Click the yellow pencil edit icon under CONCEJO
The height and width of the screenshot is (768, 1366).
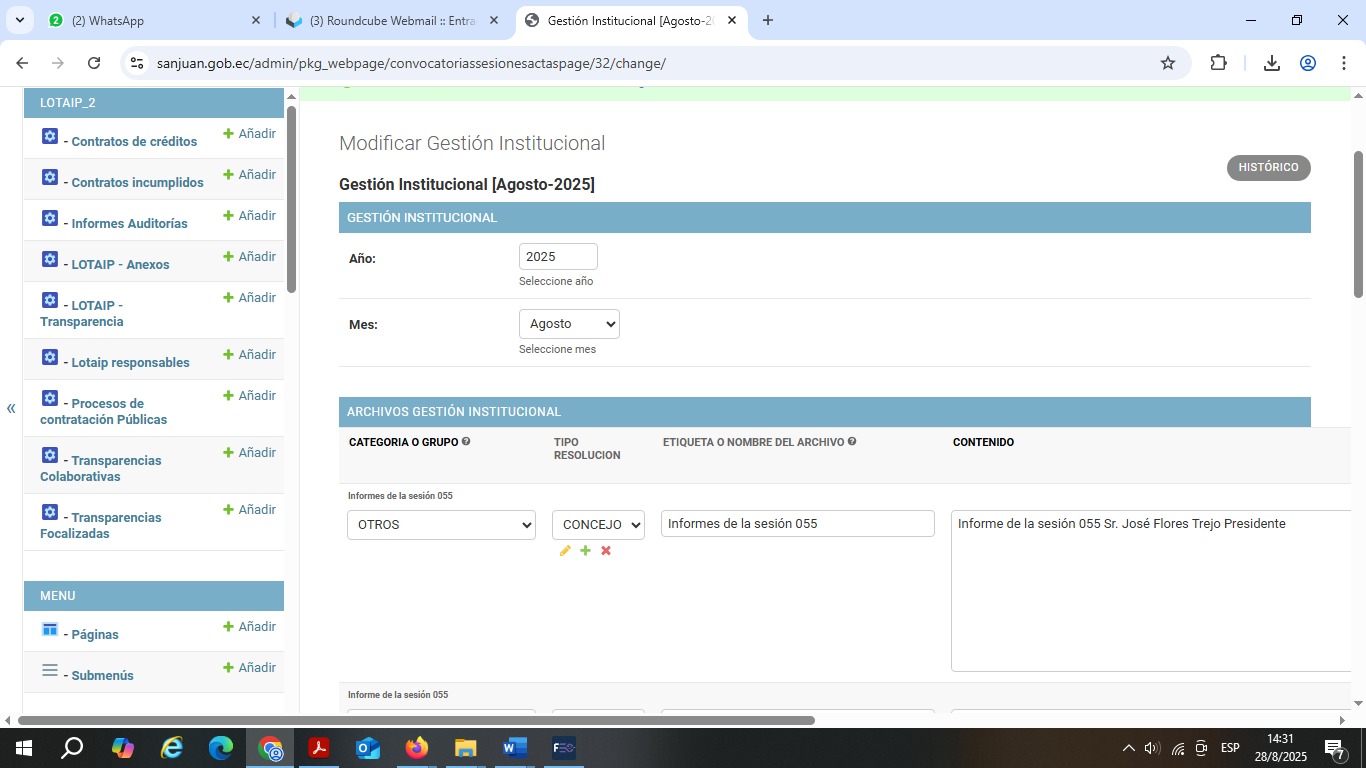tap(565, 551)
